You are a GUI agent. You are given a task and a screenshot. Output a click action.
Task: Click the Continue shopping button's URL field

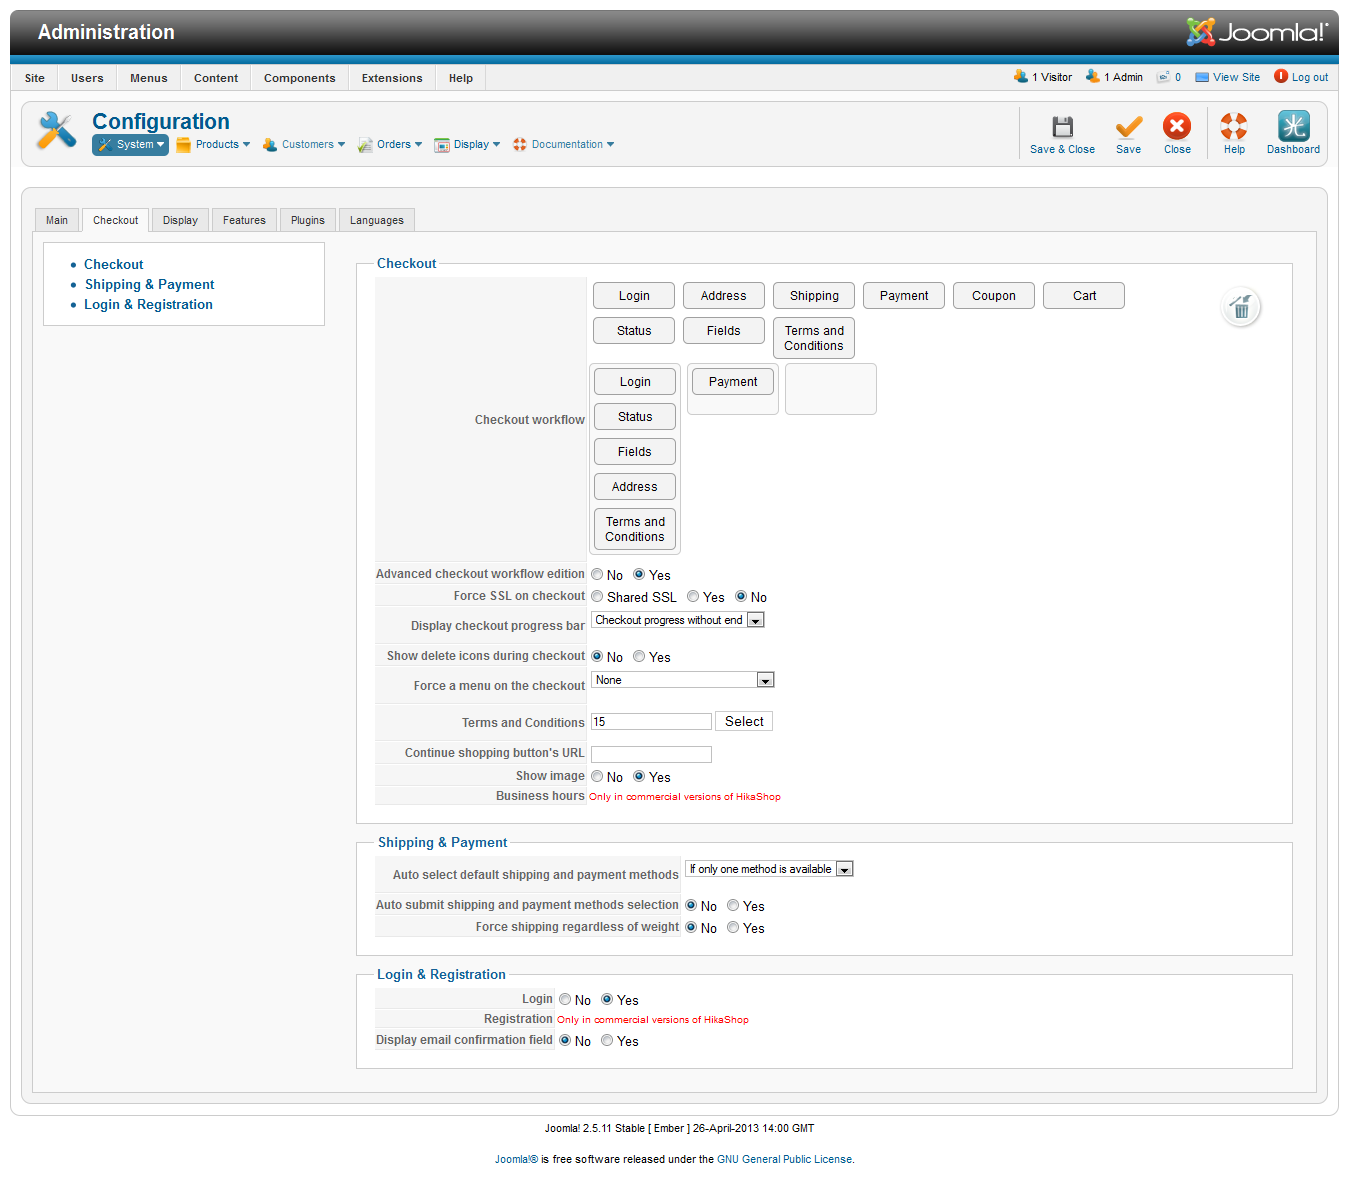point(651,754)
